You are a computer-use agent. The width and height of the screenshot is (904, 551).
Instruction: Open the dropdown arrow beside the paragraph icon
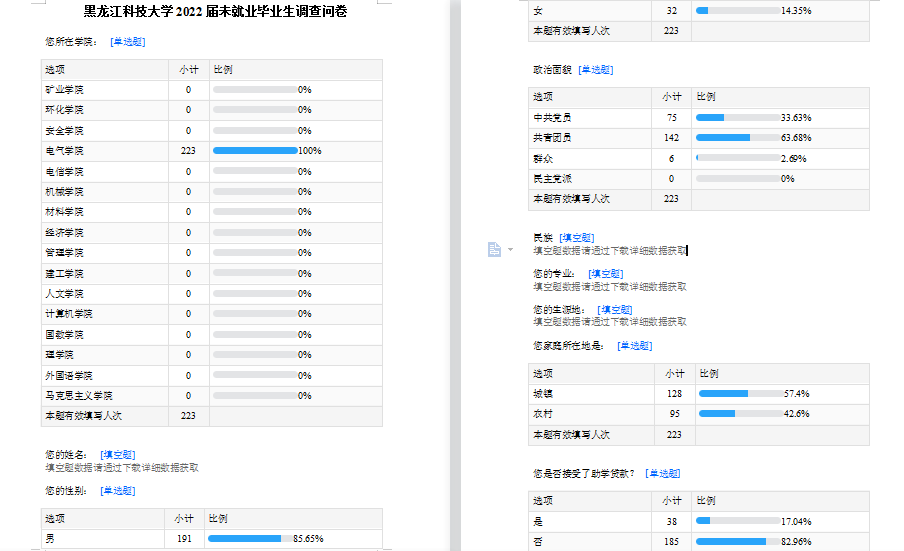pyautogui.click(x=510, y=250)
